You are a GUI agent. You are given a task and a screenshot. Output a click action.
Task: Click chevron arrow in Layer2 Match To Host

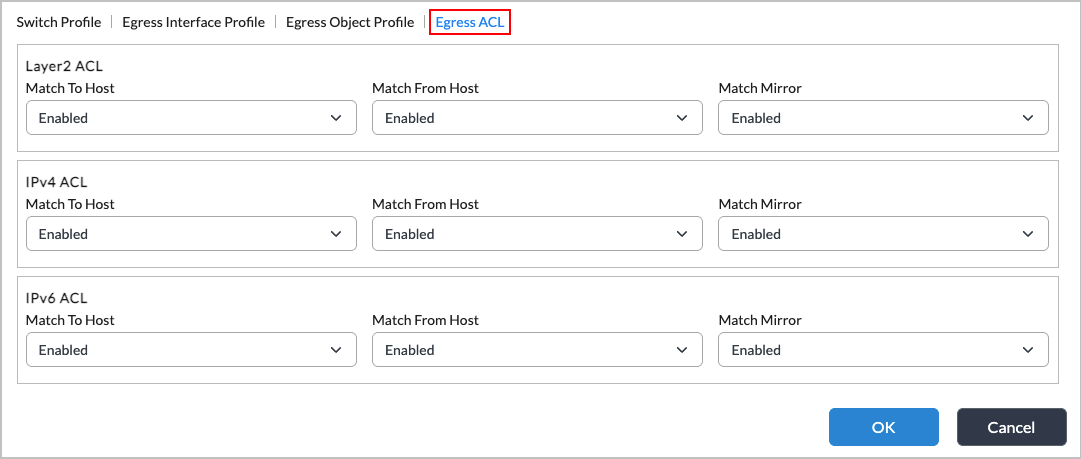pos(336,118)
